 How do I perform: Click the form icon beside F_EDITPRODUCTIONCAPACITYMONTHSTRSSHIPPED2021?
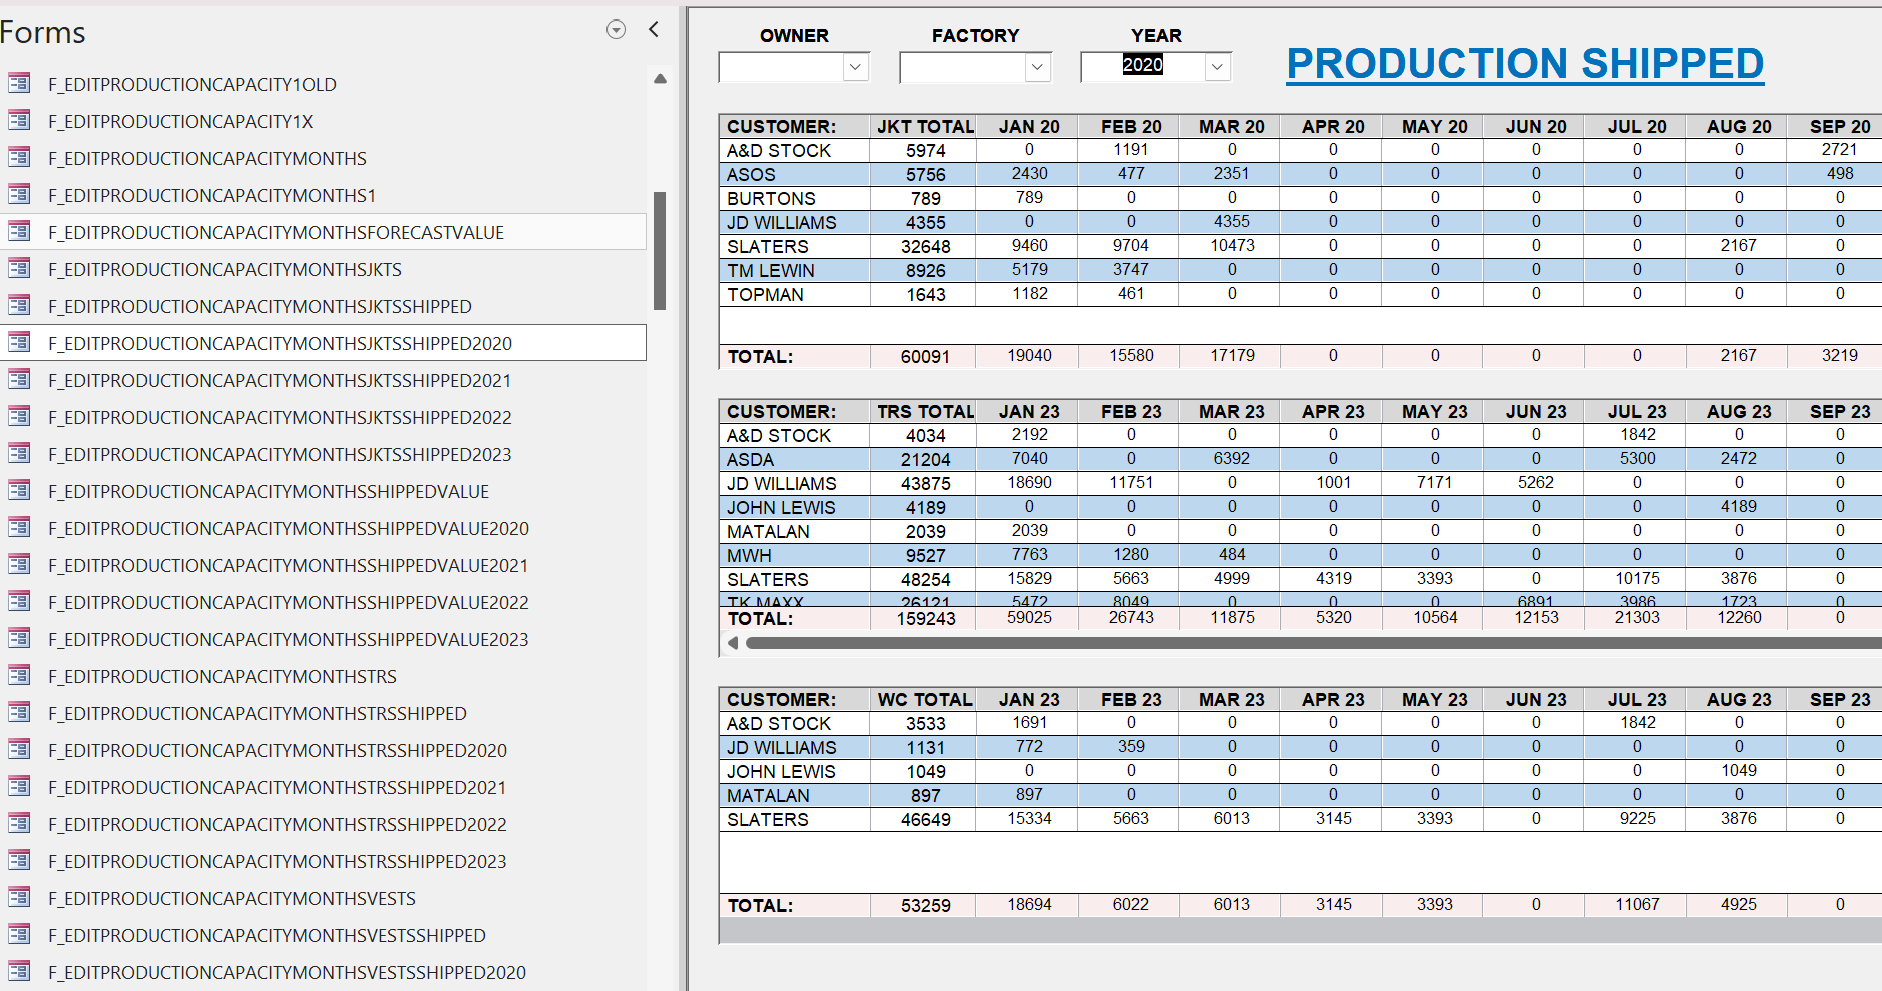coord(19,786)
